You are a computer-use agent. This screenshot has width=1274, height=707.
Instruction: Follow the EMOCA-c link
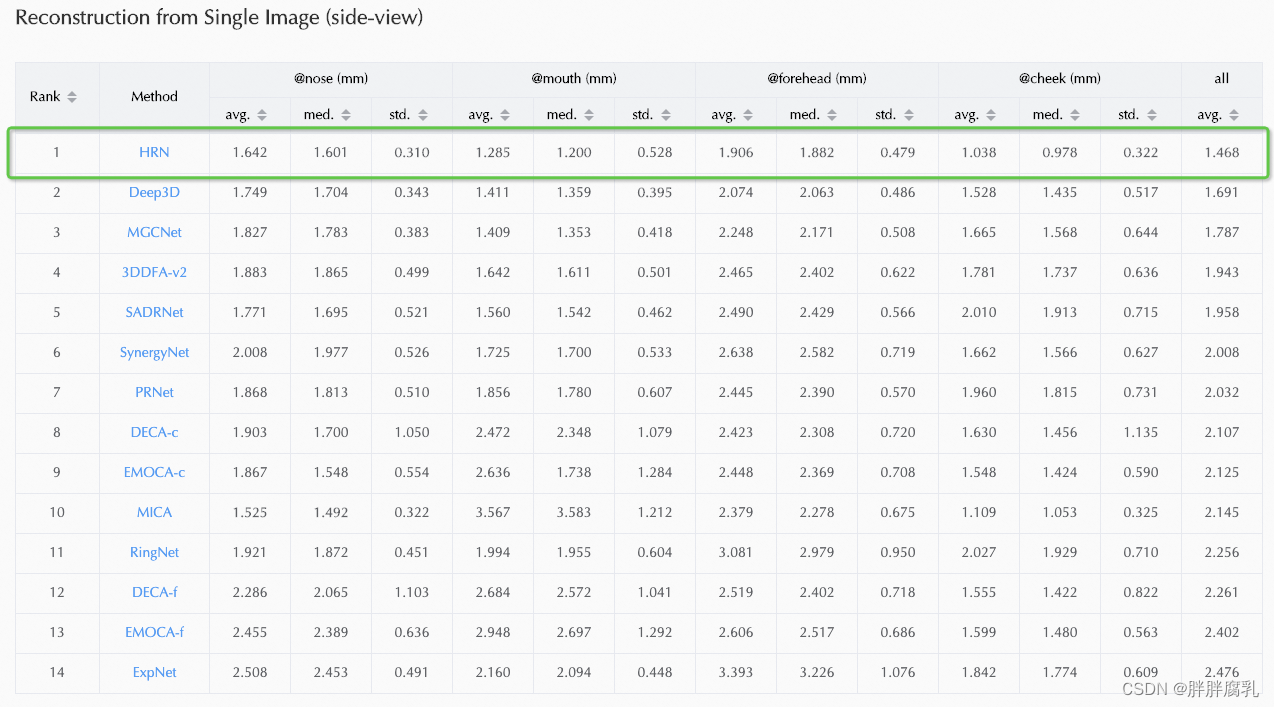click(154, 472)
